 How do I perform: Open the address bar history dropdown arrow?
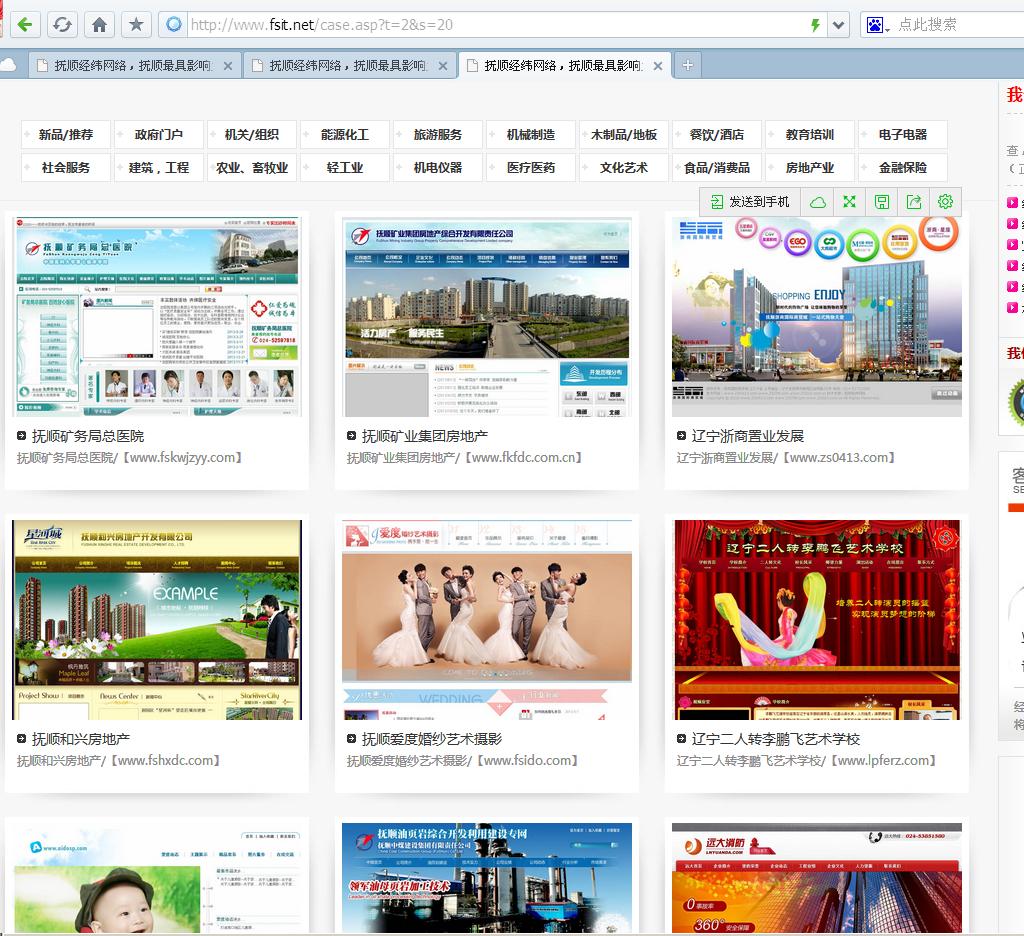pos(839,25)
